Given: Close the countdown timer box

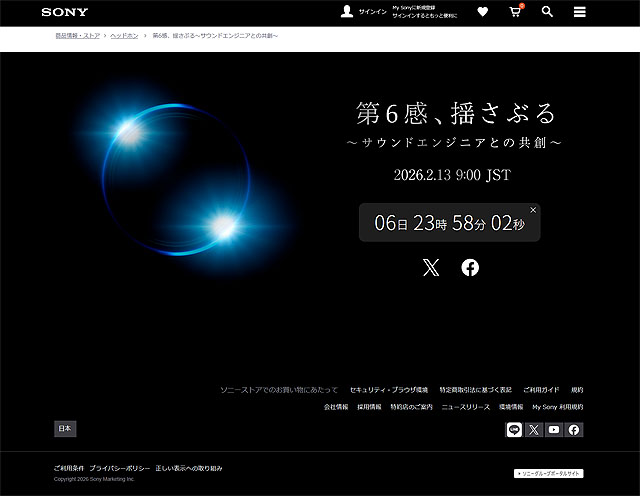Looking at the screenshot, I should (533, 210).
